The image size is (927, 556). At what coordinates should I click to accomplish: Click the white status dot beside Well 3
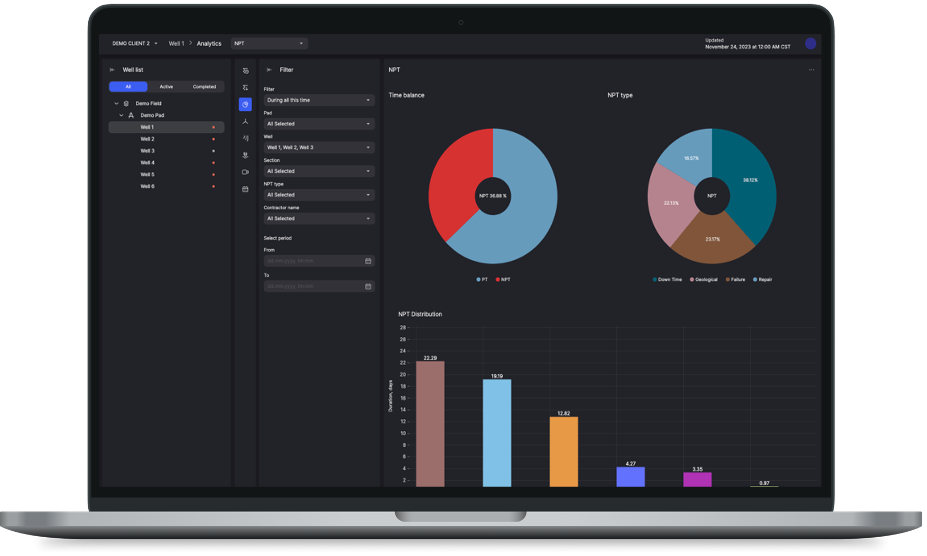[213, 151]
